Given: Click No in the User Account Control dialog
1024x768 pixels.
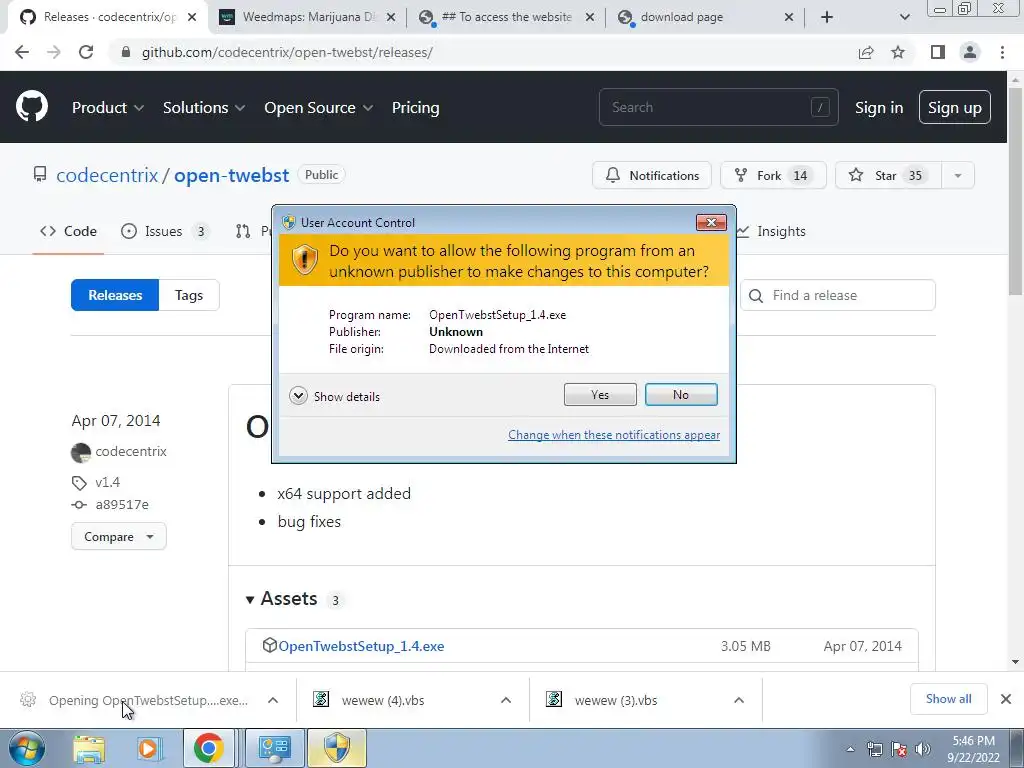Looking at the screenshot, I should click(x=681, y=394).
